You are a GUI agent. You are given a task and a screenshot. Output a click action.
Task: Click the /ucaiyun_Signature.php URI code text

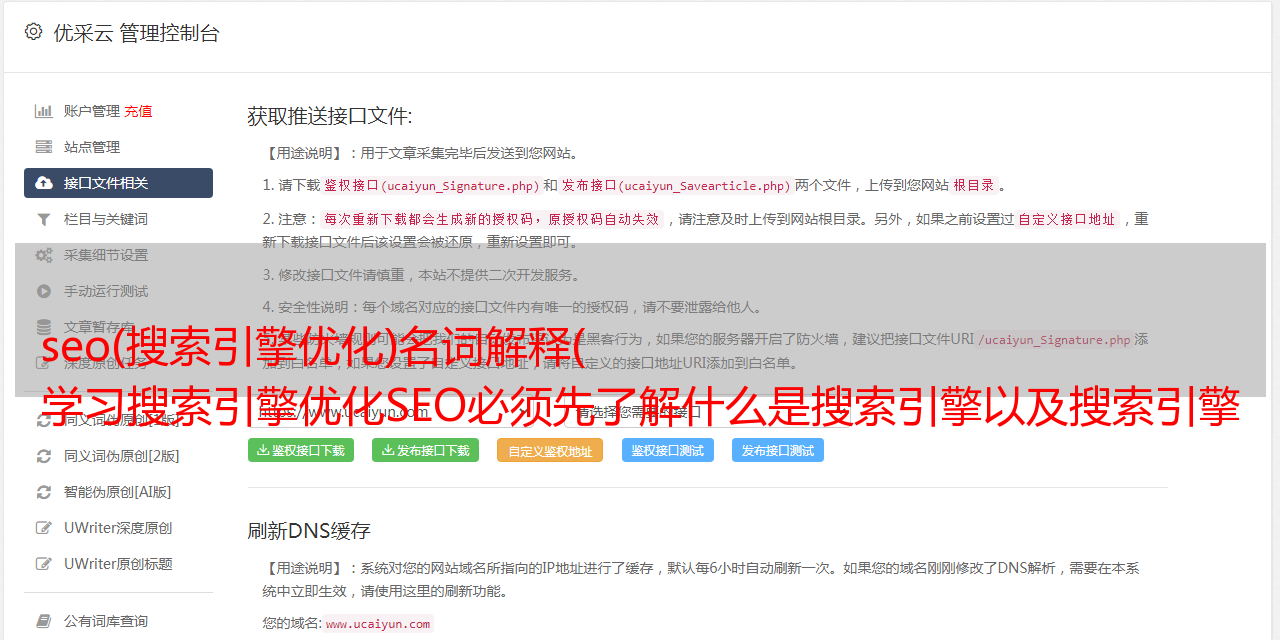click(1054, 340)
